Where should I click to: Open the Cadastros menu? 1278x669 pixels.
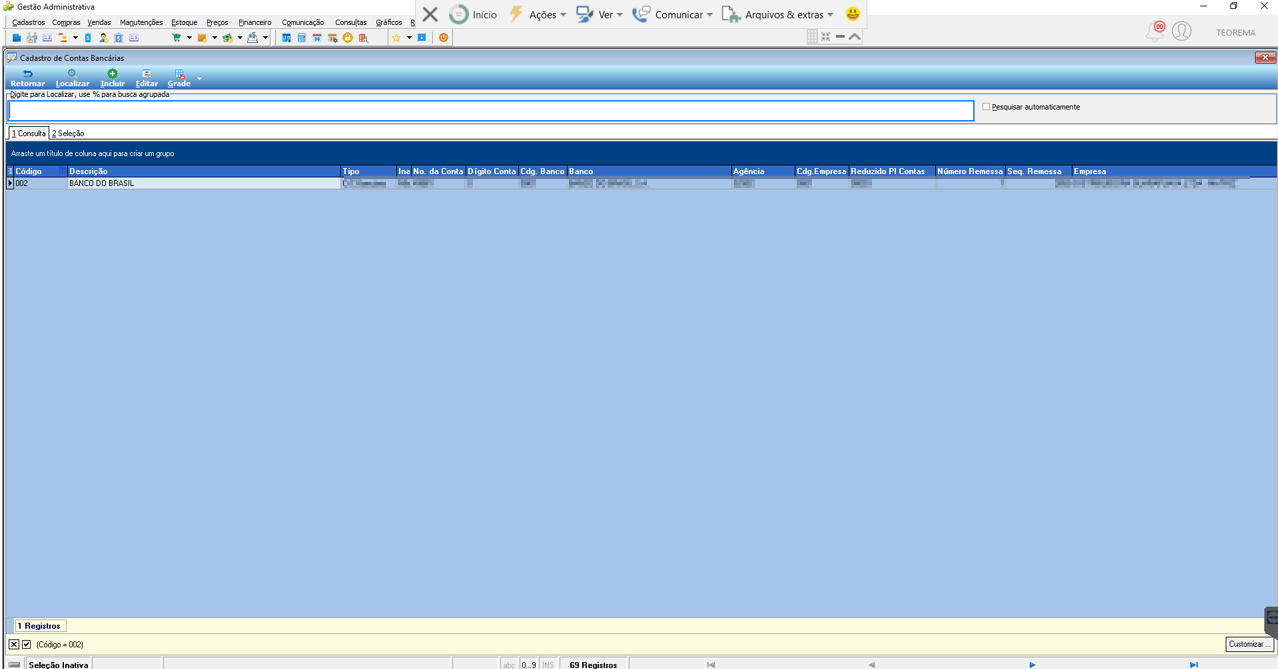(x=28, y=22)
